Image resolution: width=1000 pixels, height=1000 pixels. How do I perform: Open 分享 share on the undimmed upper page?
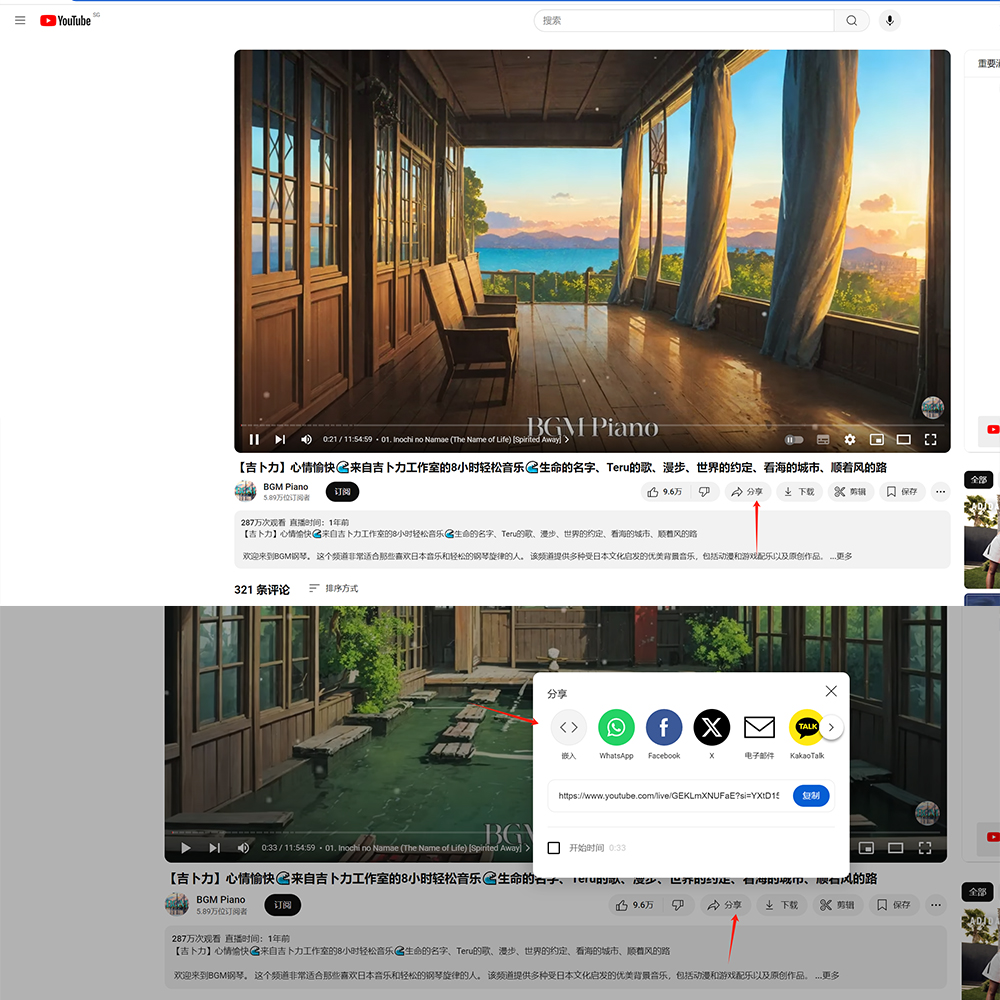tap(747, 492)
